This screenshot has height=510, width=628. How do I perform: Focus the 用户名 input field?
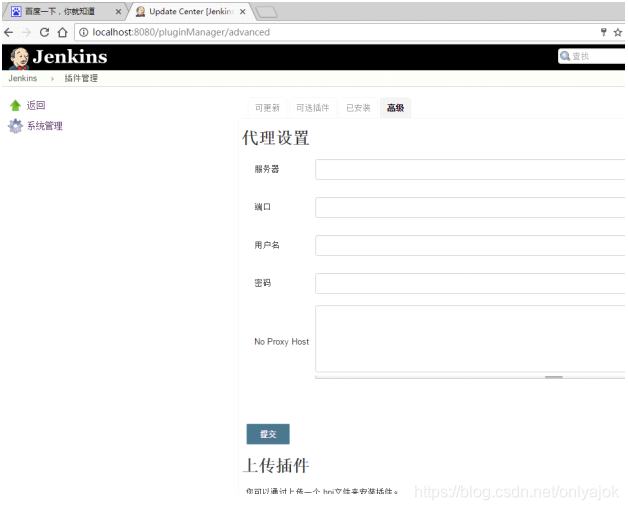click(x=470, y=245)
